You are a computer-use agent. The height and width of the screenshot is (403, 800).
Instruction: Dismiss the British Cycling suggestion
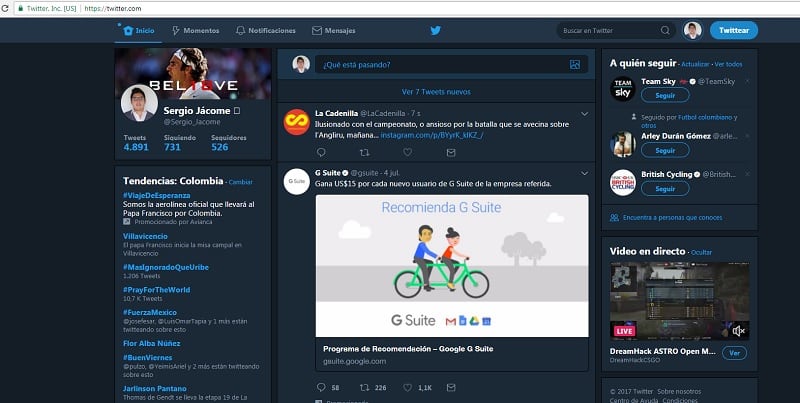point(747,174)
